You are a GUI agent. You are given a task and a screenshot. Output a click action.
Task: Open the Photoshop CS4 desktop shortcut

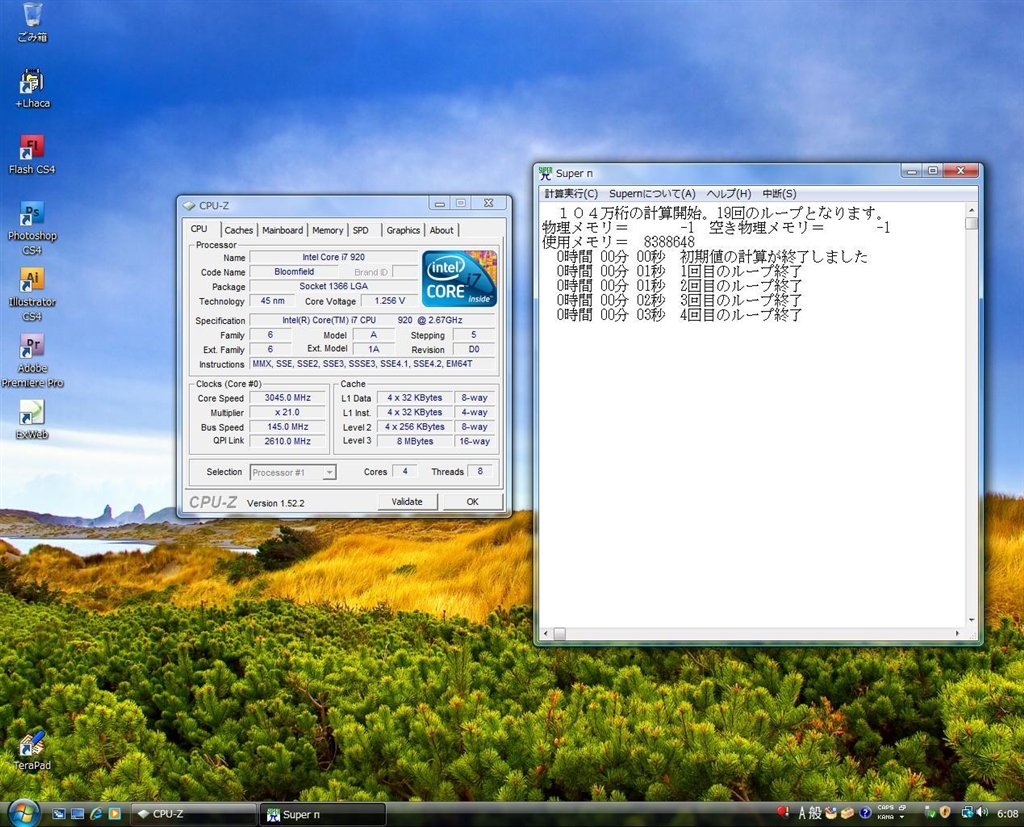[31, 229]
